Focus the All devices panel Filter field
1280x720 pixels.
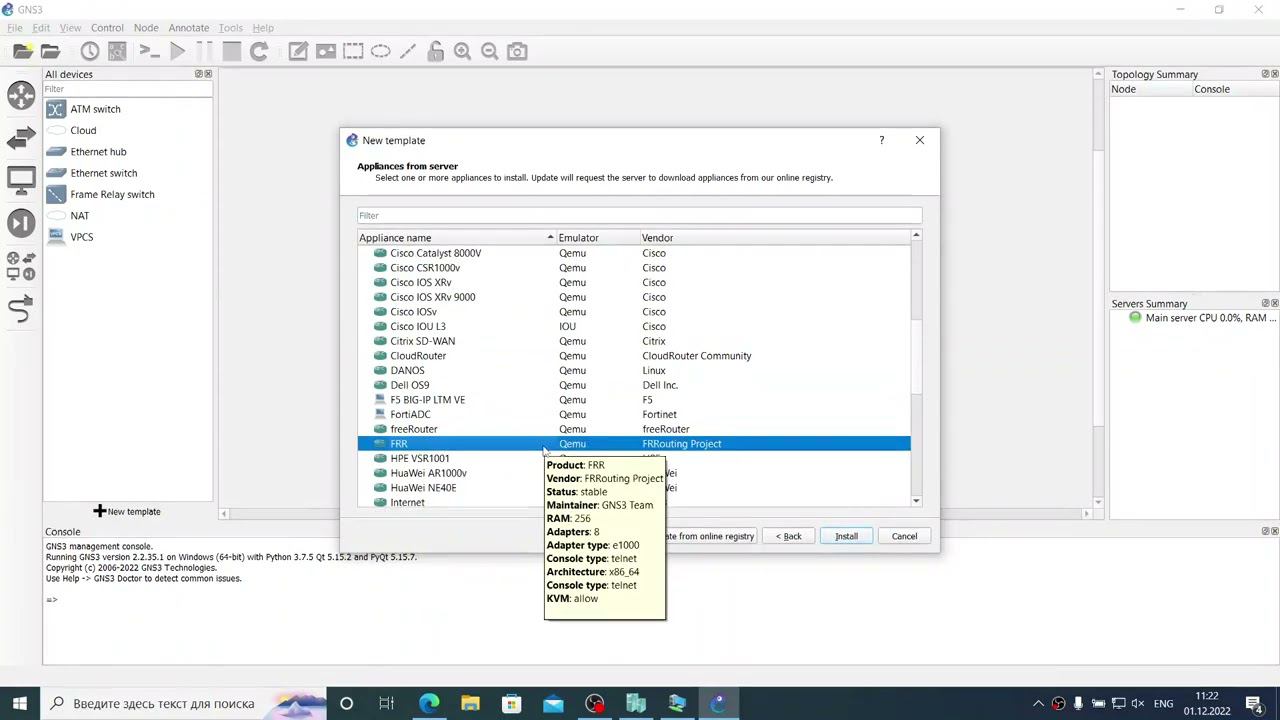(x=128, y=89)
